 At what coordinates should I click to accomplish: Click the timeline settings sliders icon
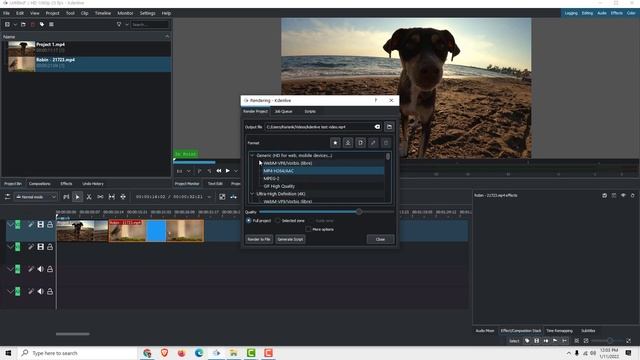[7, 197]
